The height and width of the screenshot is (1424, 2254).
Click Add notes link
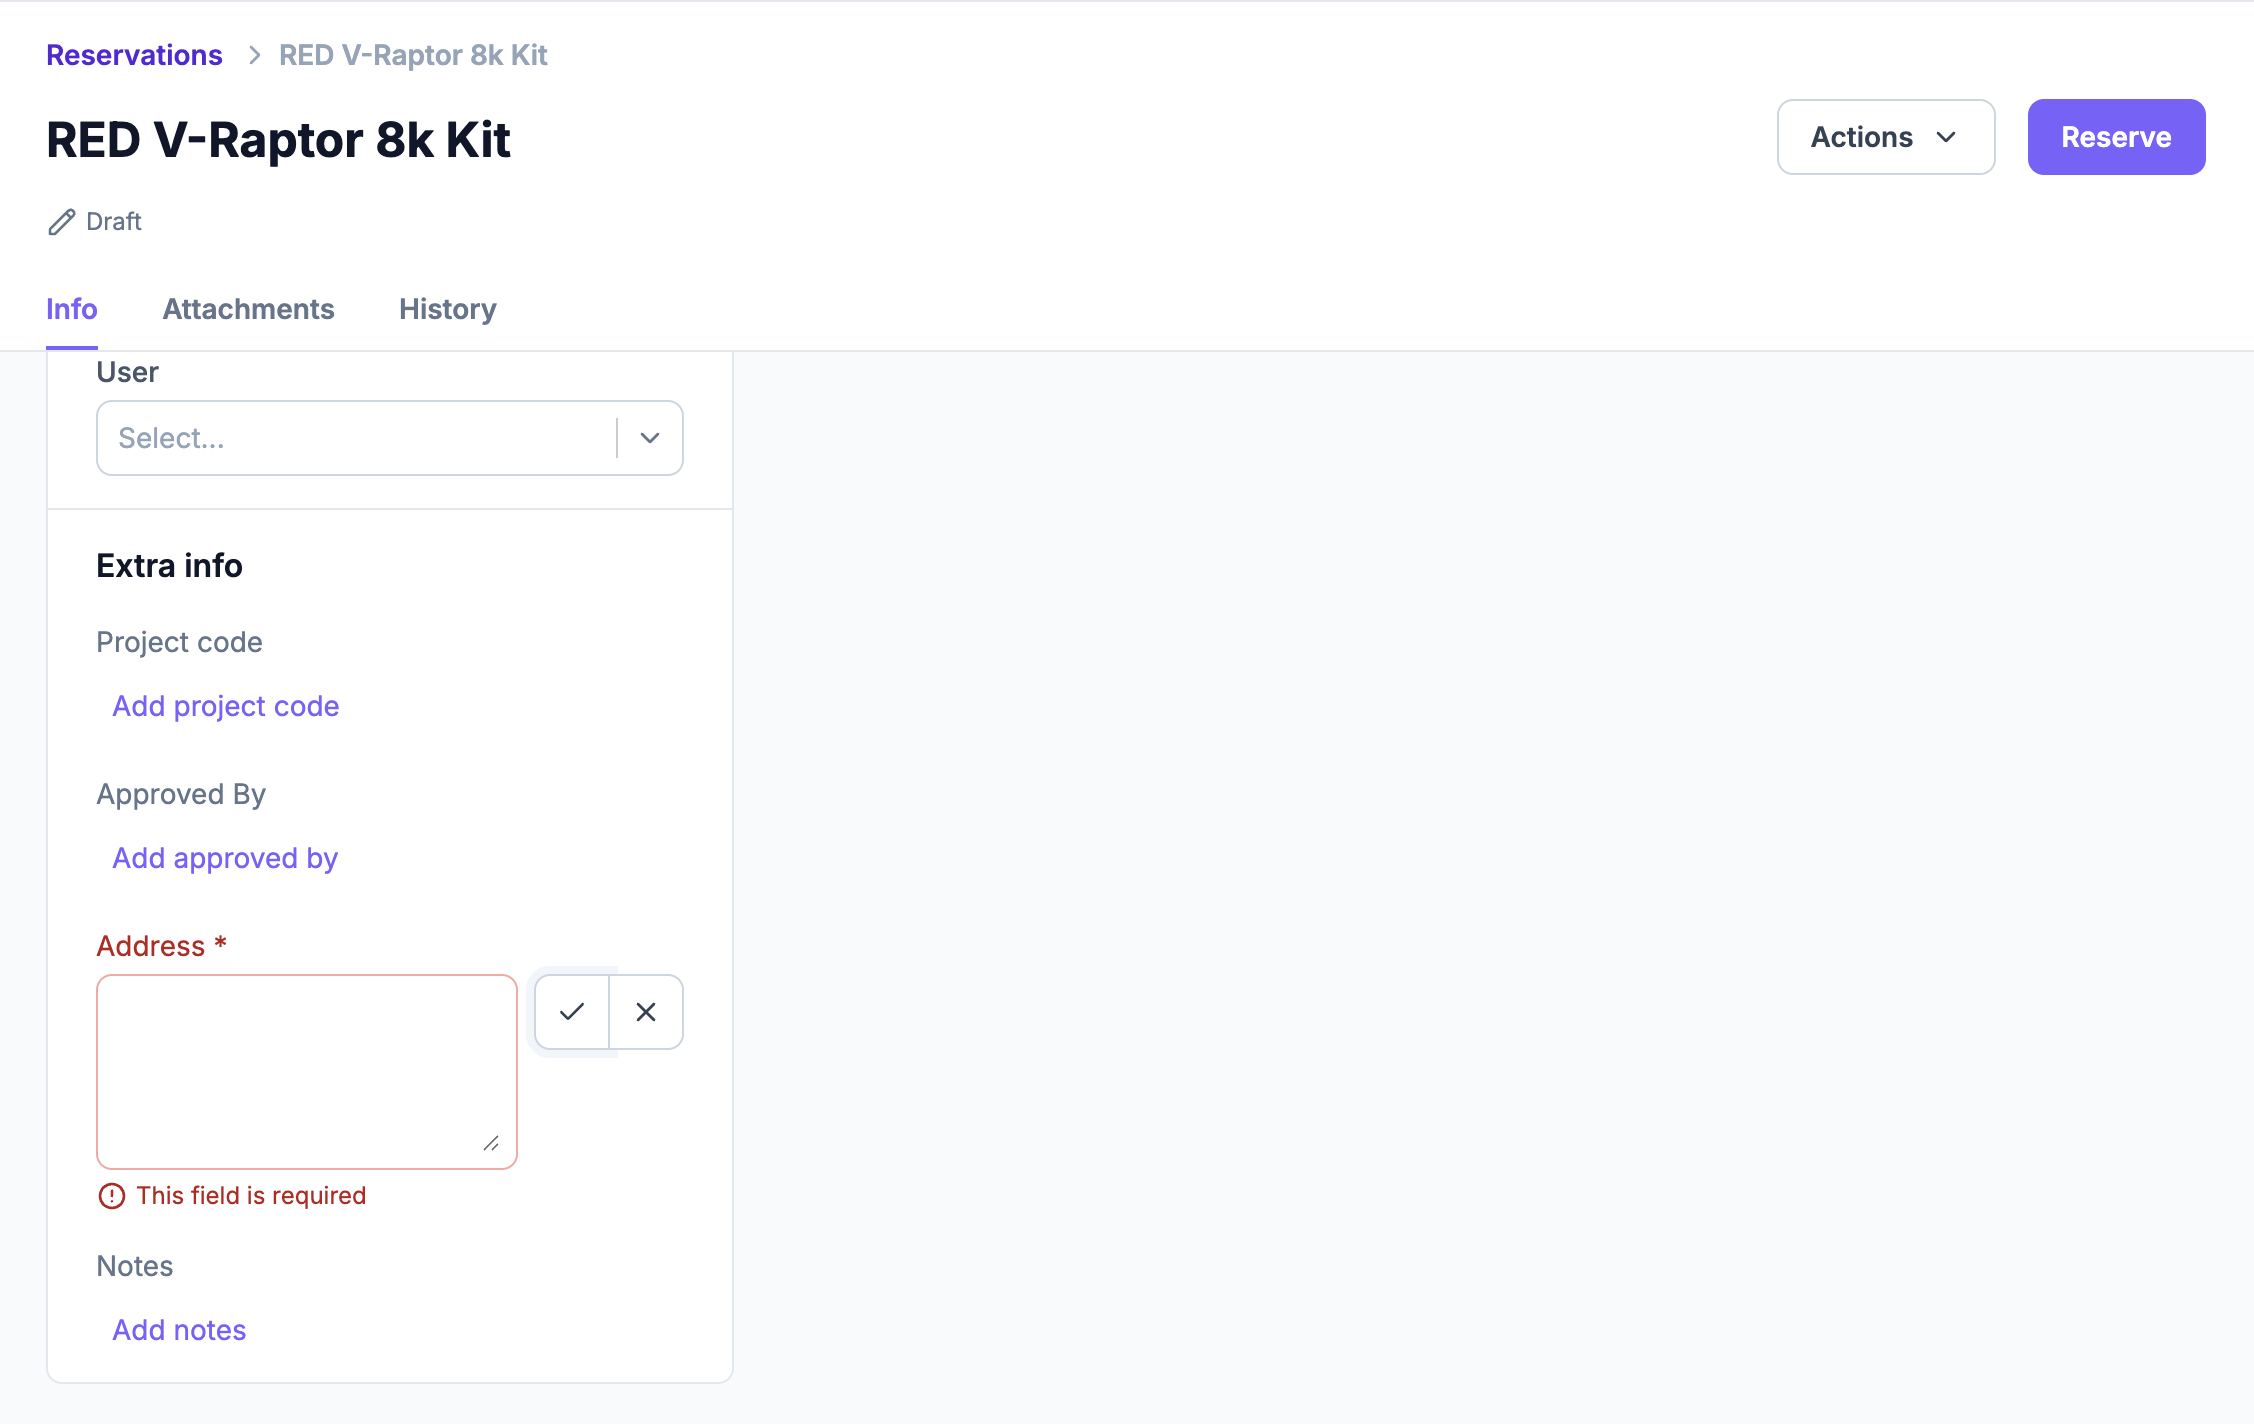(x=179, y=1330)
